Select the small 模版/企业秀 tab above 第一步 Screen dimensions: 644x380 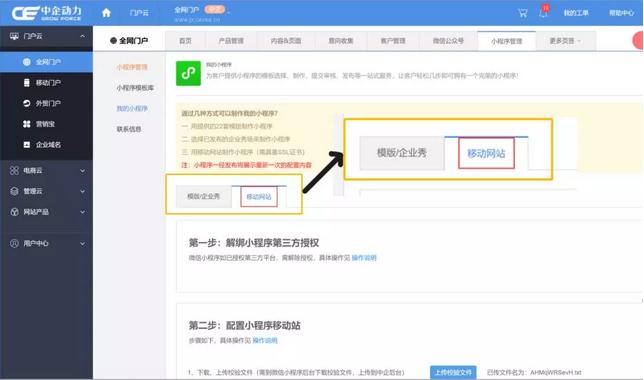204,196
